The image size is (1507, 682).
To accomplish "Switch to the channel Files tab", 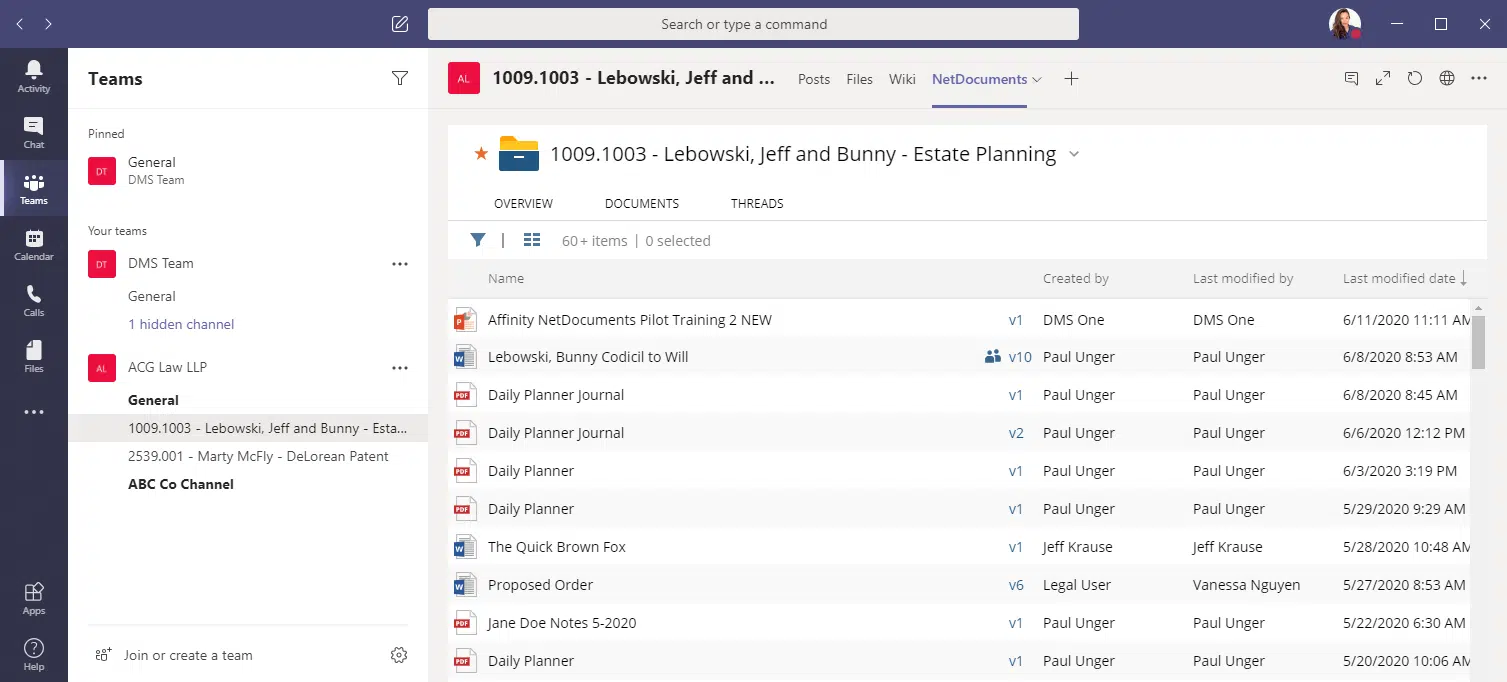I will [859, 79].
